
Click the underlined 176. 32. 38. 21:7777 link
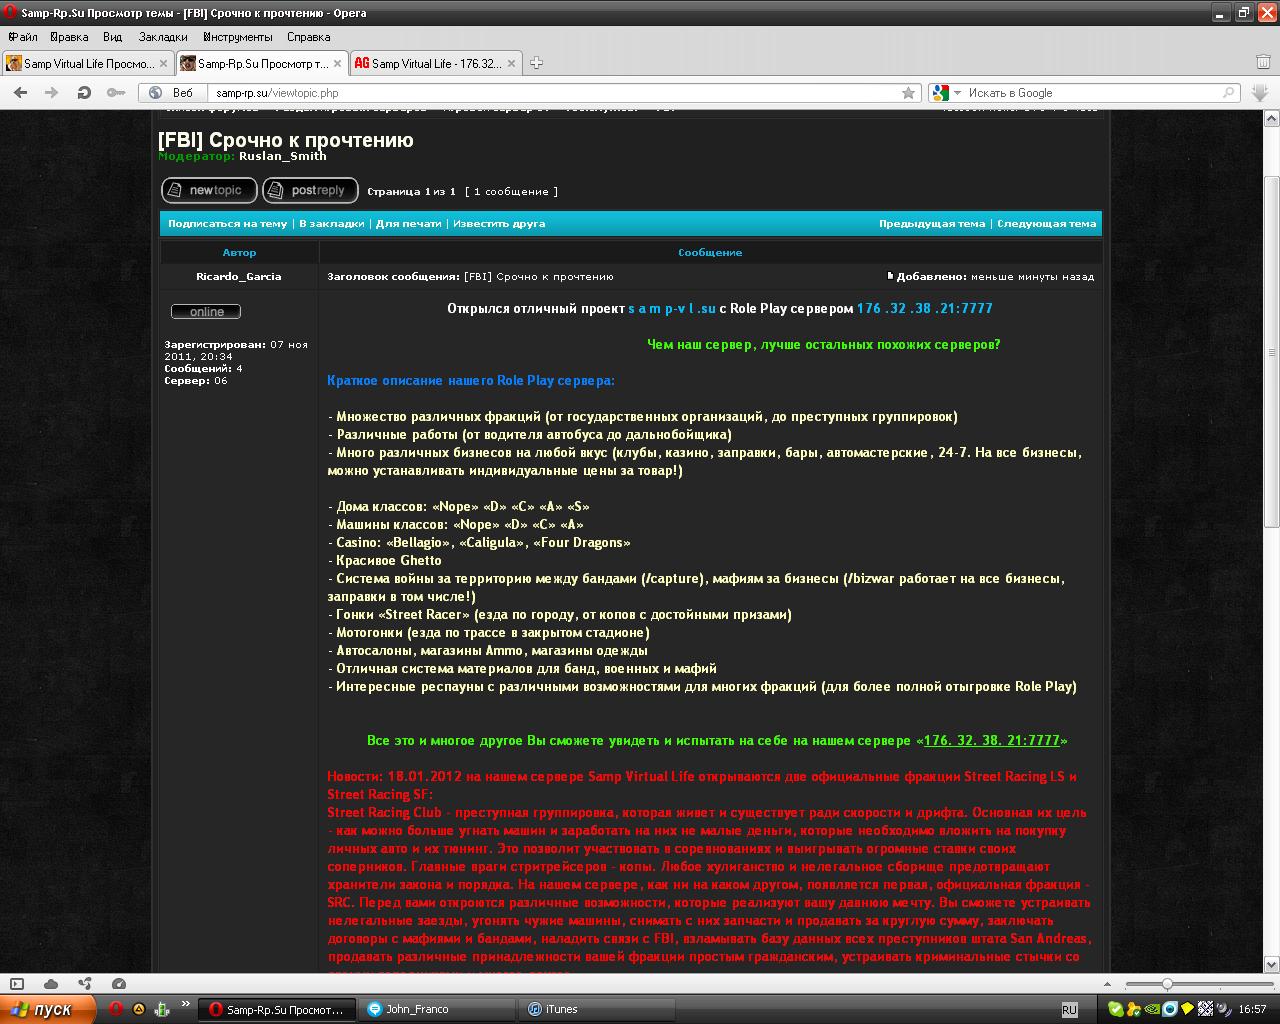tap(992, 741)
